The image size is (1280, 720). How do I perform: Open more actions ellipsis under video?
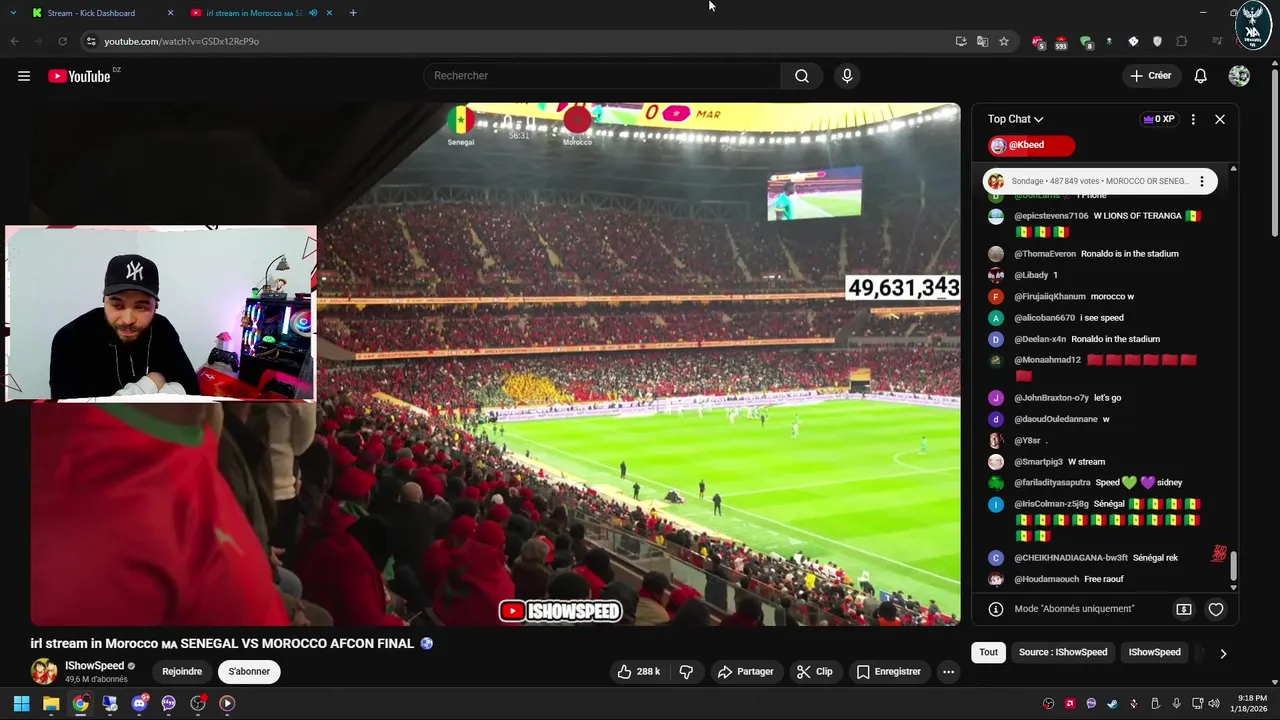(948, 672)
